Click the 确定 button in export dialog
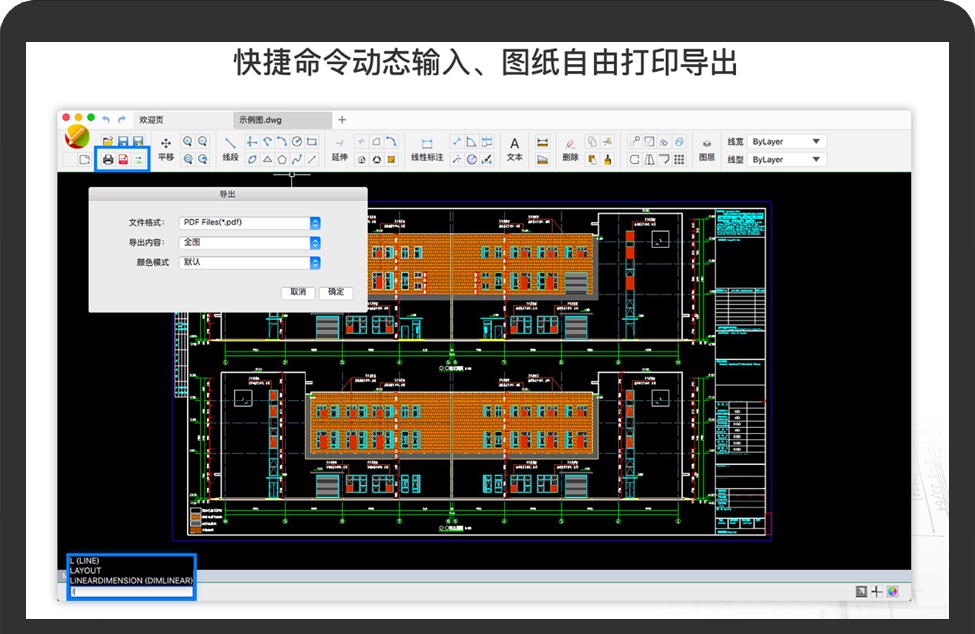 click(336, 292)
